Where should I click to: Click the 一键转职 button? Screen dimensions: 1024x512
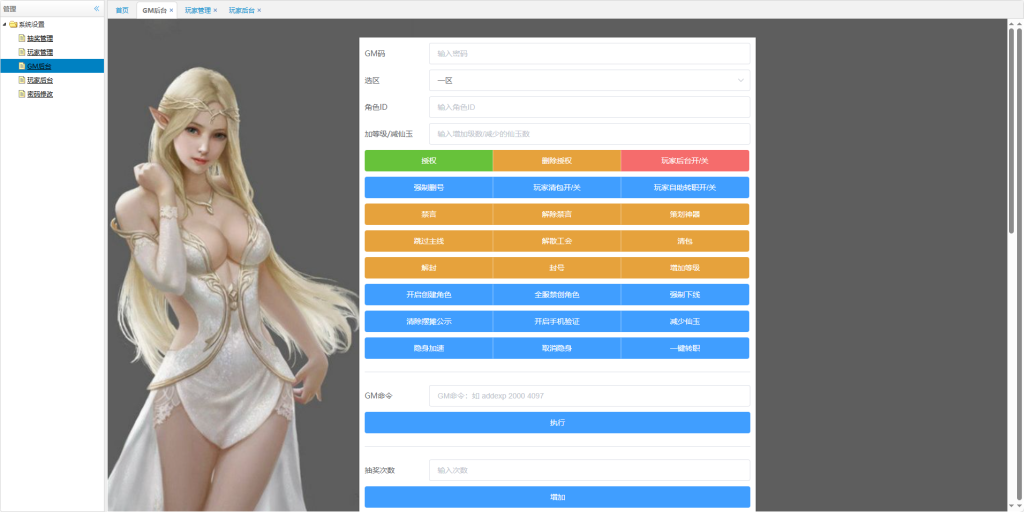(685, 348)
